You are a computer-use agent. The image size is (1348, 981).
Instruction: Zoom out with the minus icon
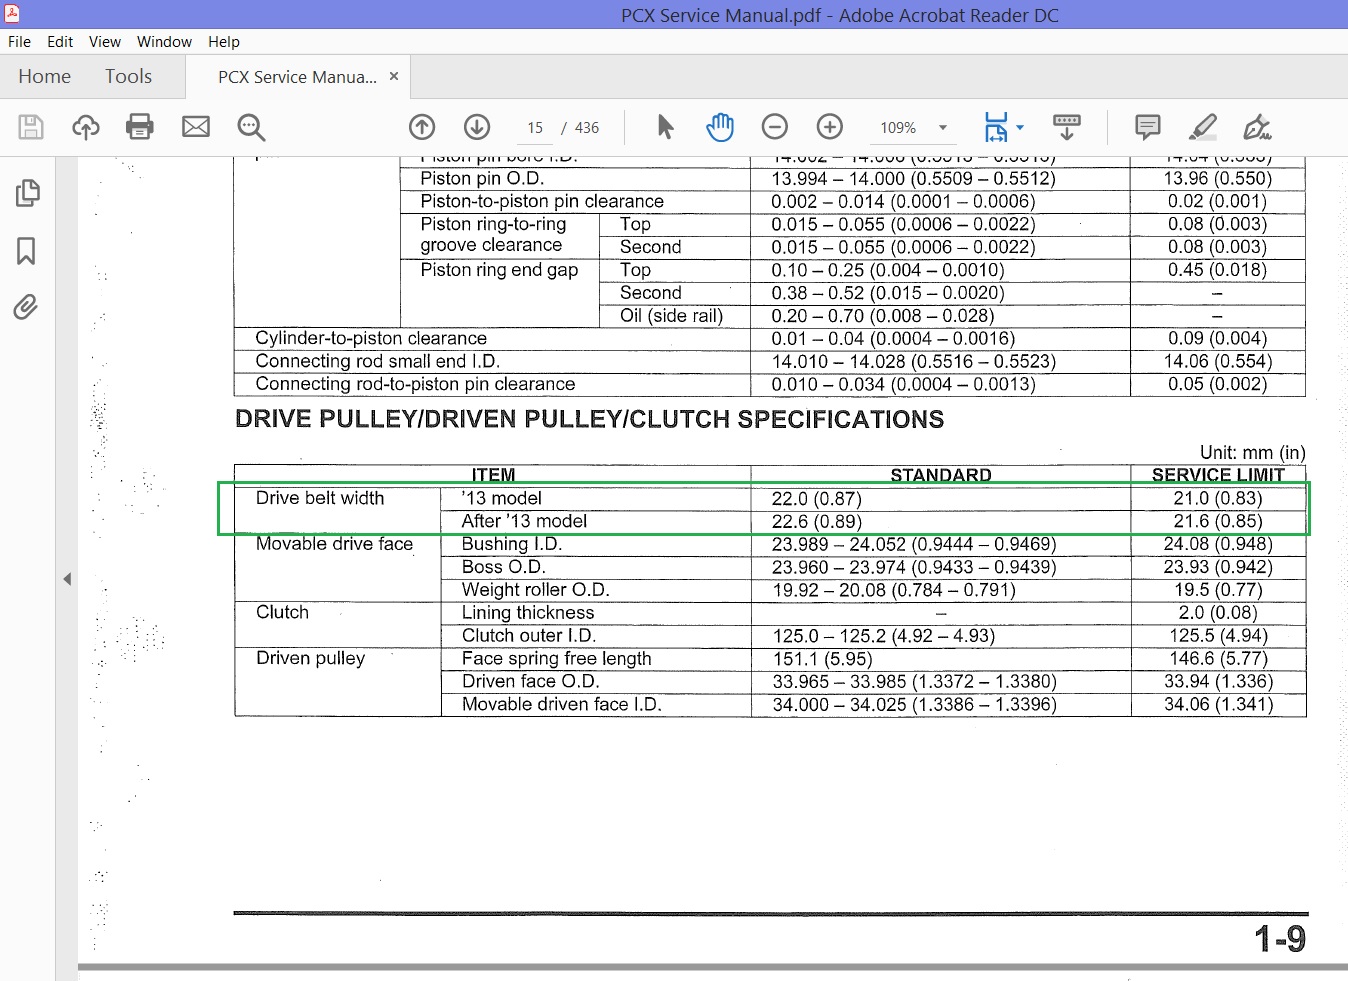click(775, 127)
